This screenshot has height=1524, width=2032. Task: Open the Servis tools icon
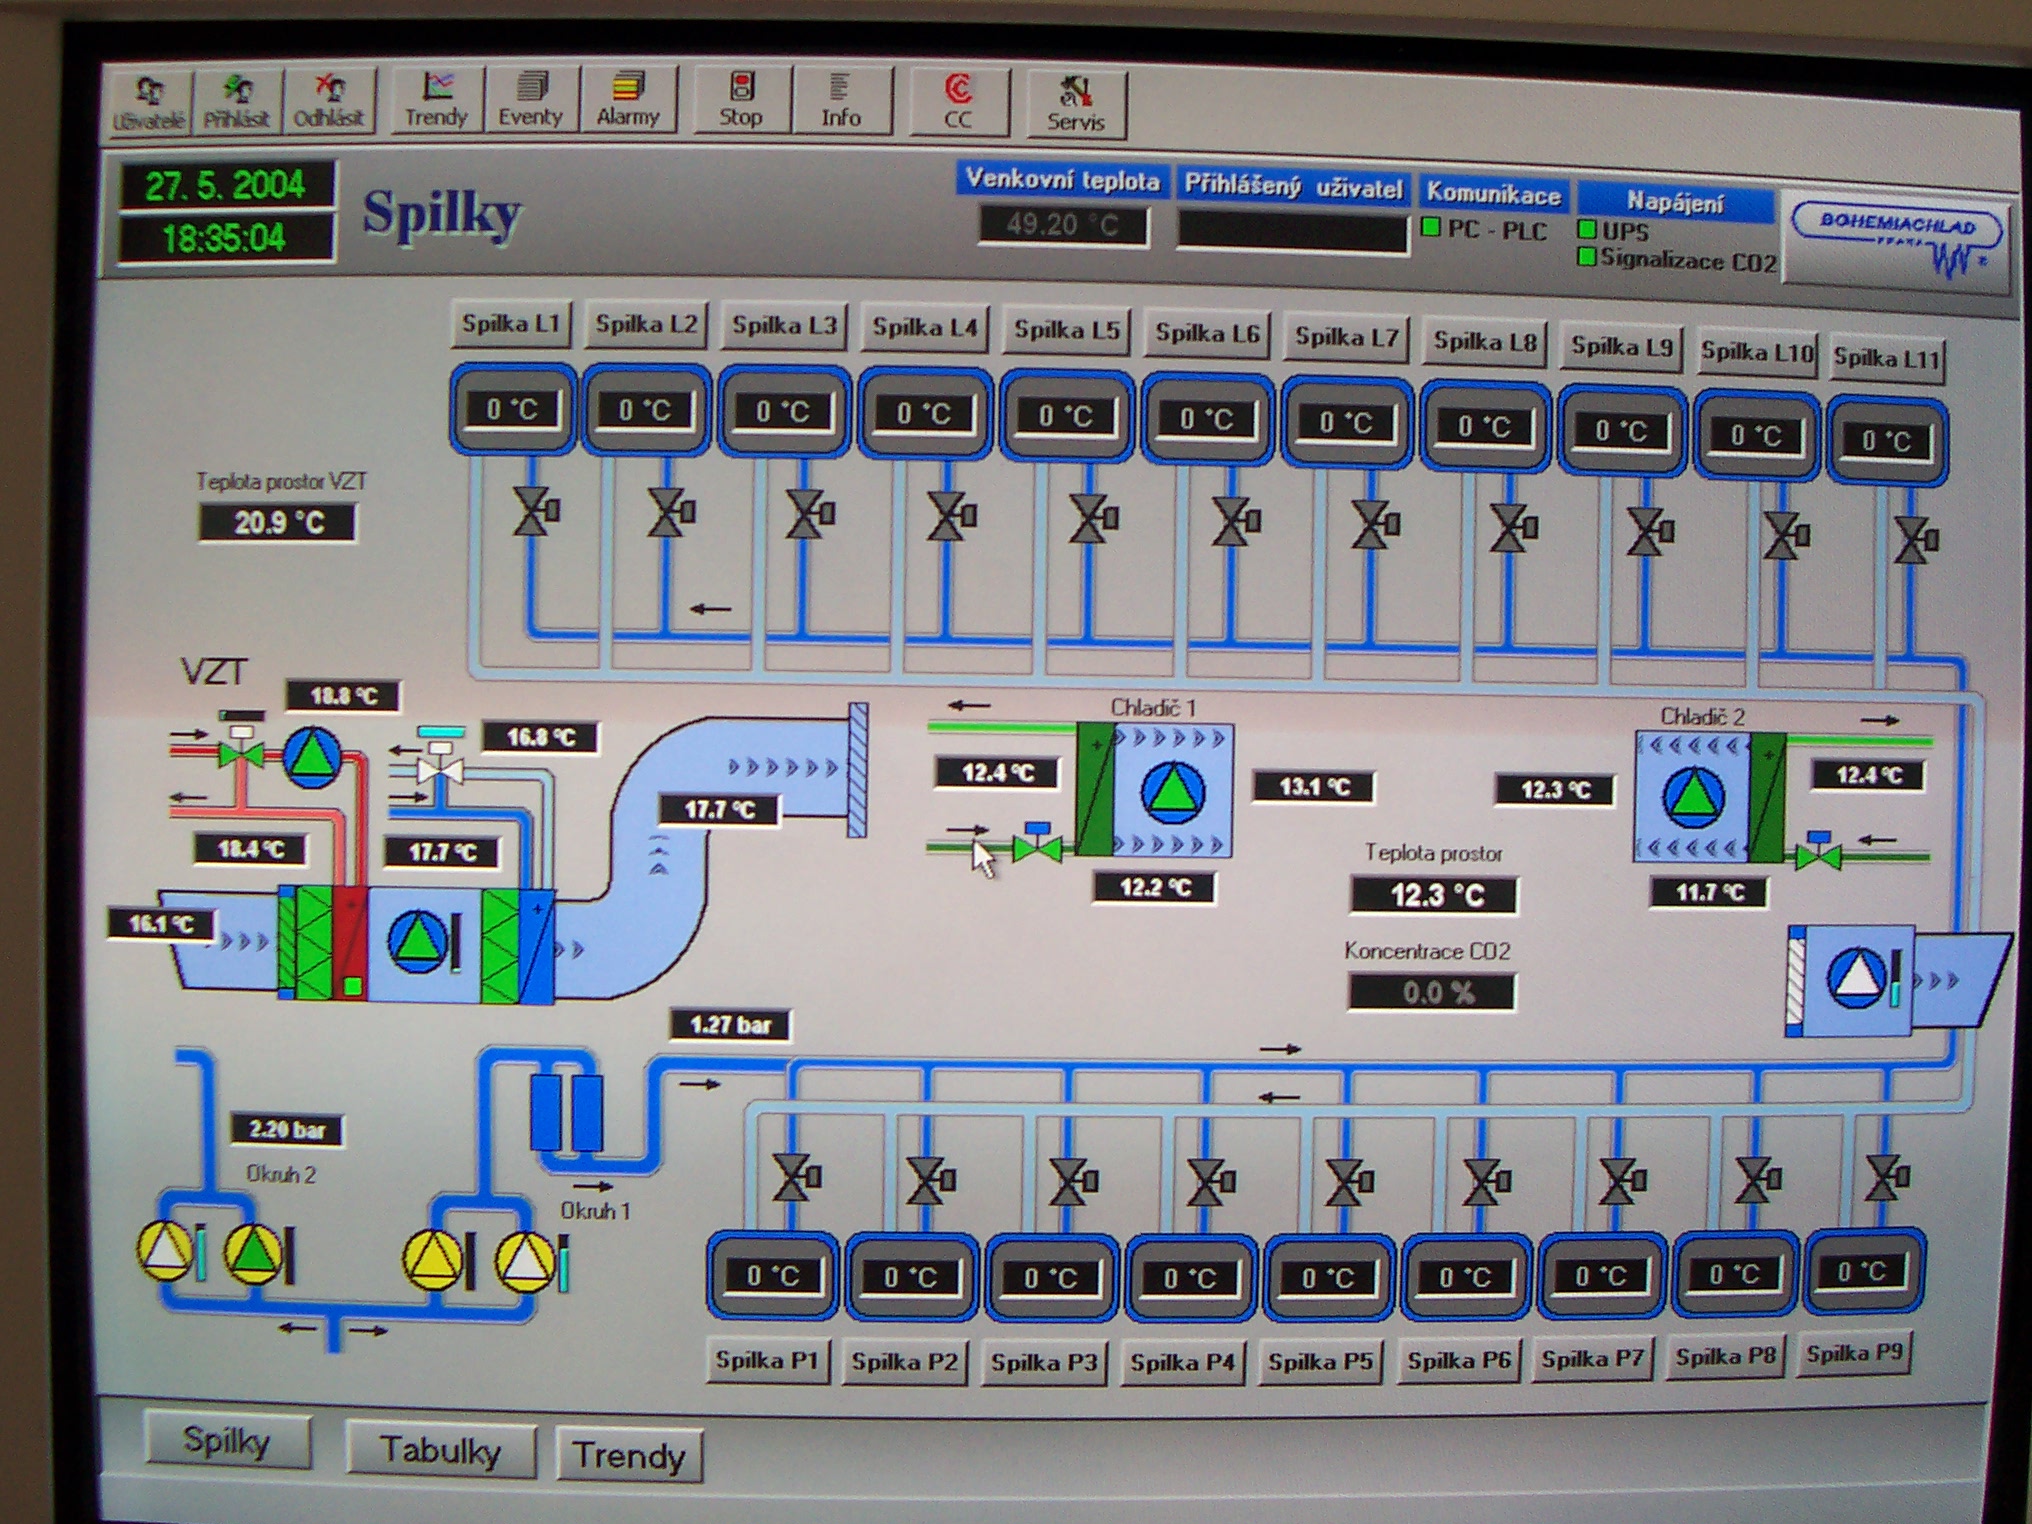pos(1076,104)
